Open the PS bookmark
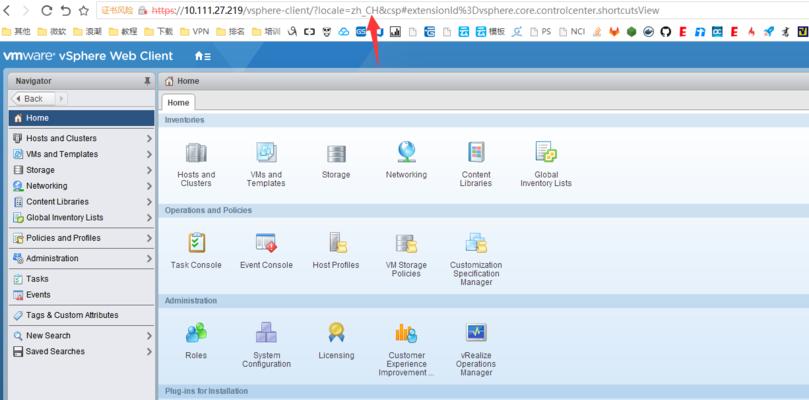 pos(541,32)
